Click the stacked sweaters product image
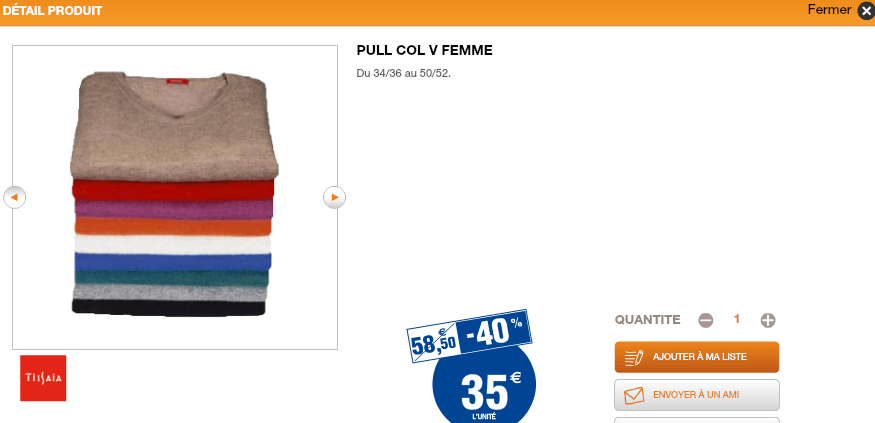The image size is (875, 423). point(175,194)
